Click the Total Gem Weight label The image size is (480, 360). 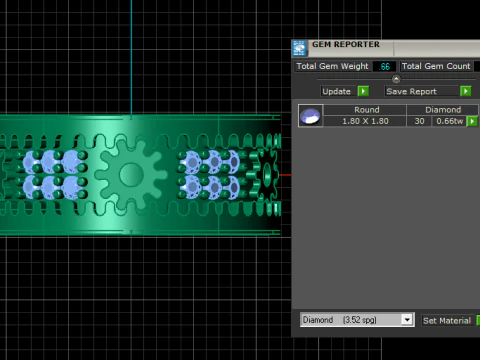pos(332,66)
